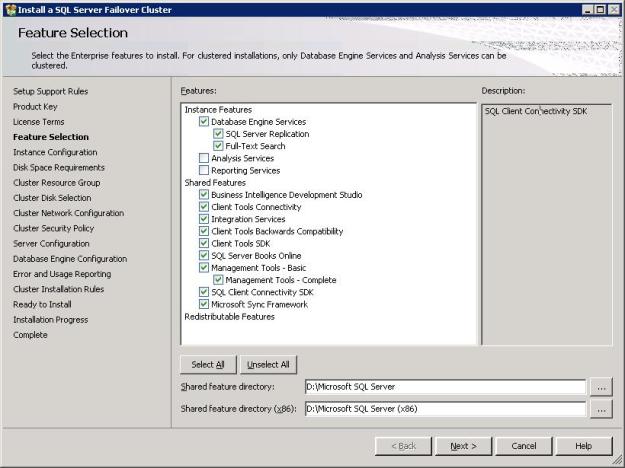Image resolution: width=625 pixels, height=468 pixels.
Task: Select Instance Features tree heading
Action: pyautogui.click(x=218, y=109)
